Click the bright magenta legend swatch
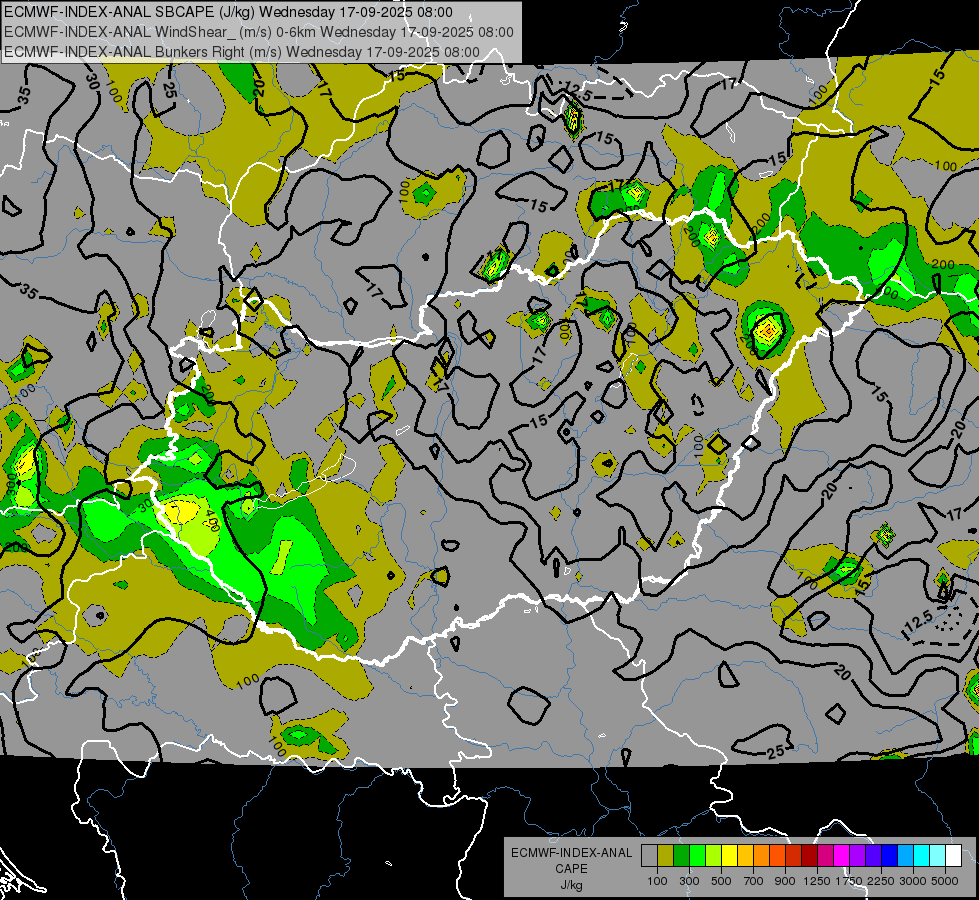The height and width of the screenshot is (900, 979). [842, 856]
